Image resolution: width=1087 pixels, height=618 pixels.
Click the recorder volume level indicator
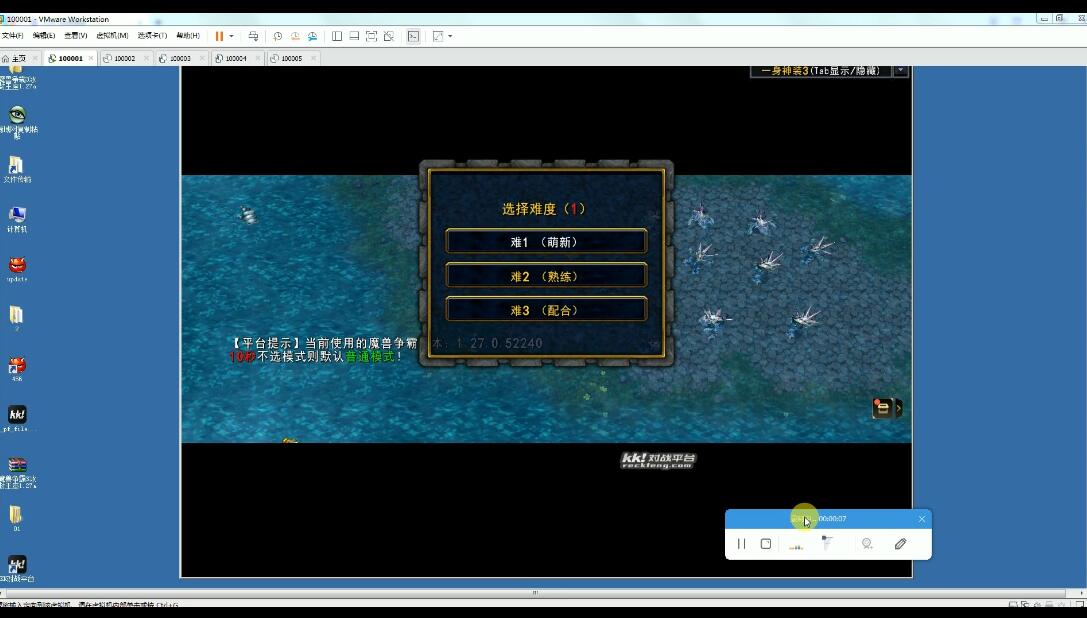797,545
